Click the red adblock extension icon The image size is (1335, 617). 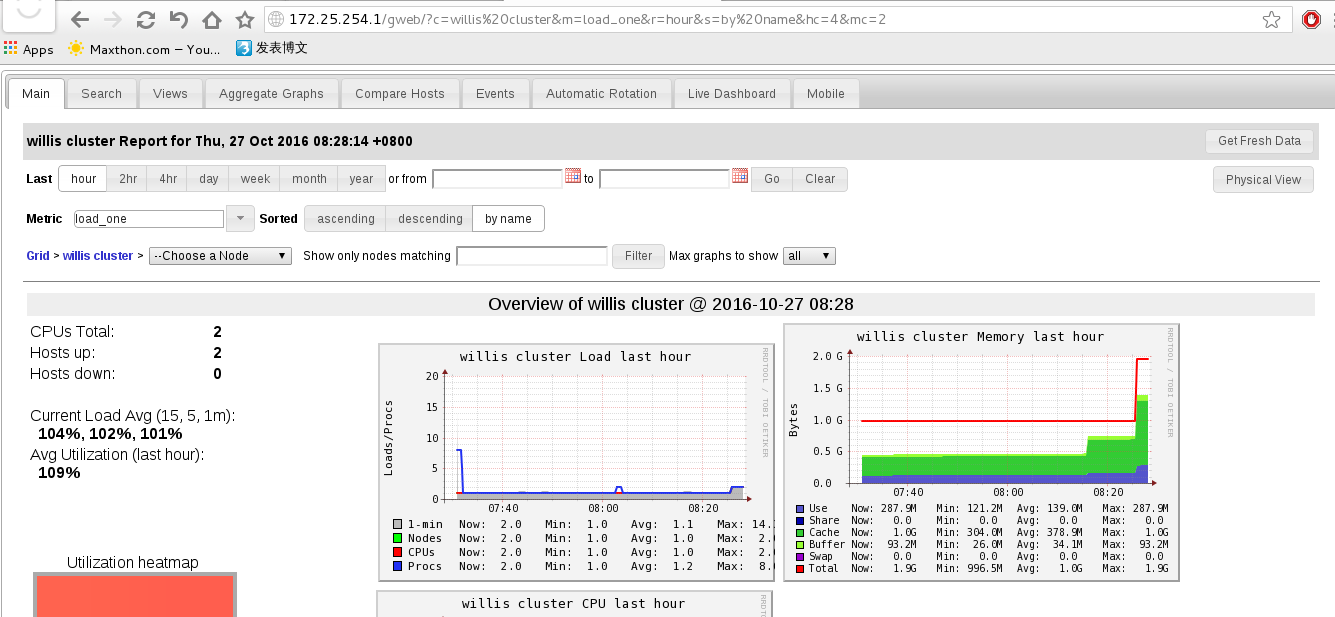click(1312, 20)
